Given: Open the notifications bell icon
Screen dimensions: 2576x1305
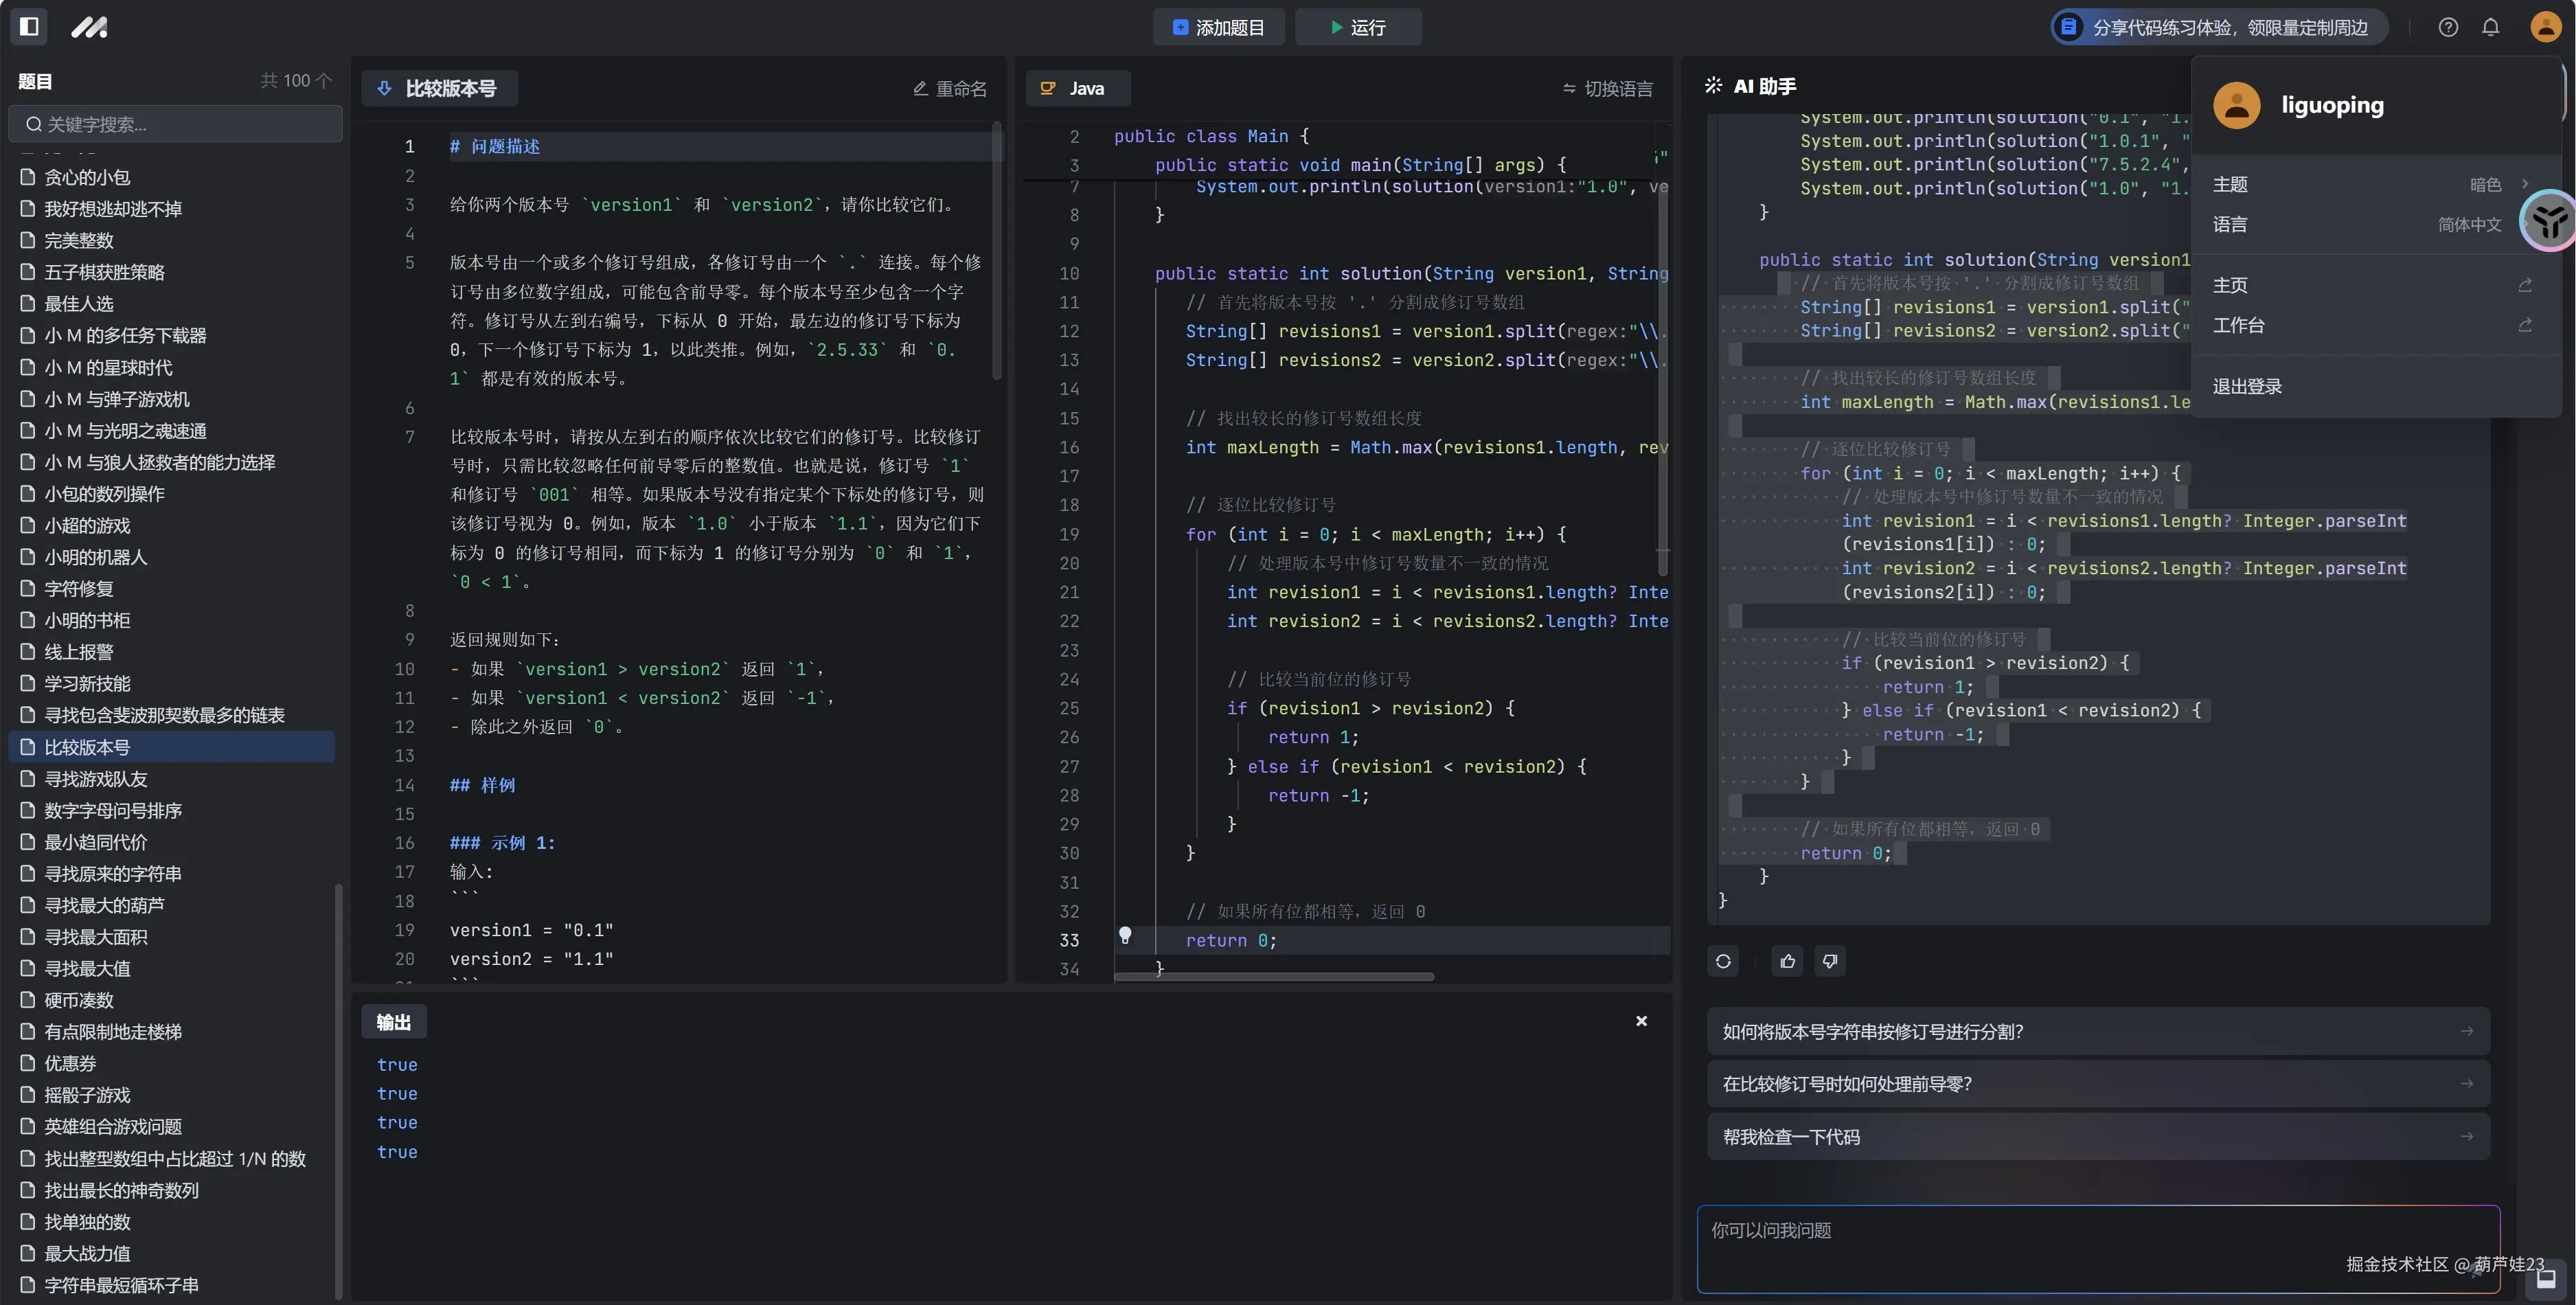Looking at the screenshot, I should point(2490,27).
